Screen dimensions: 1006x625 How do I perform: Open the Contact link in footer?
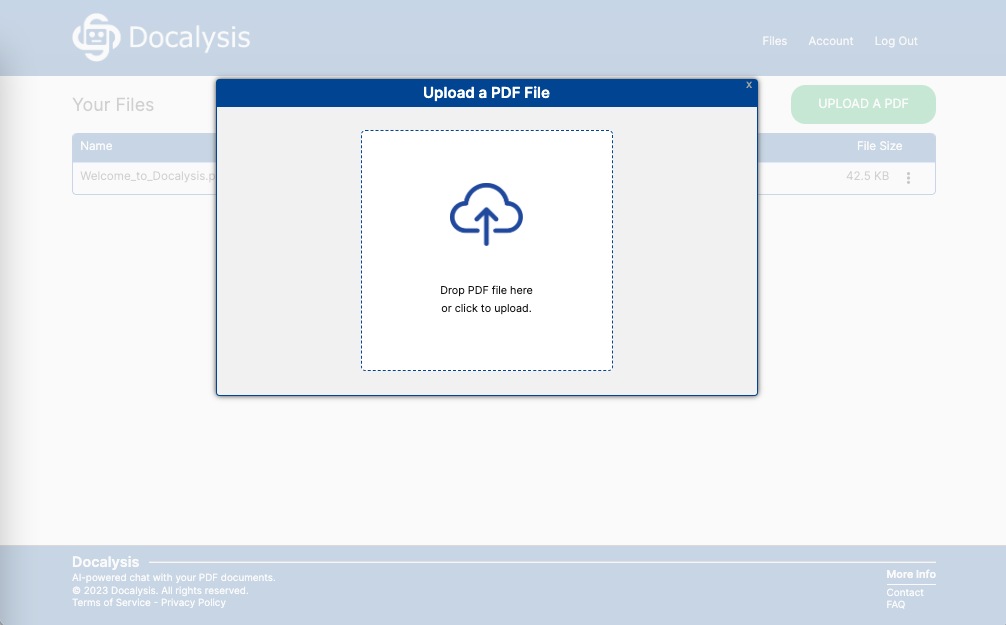click(x=905, y=592)
